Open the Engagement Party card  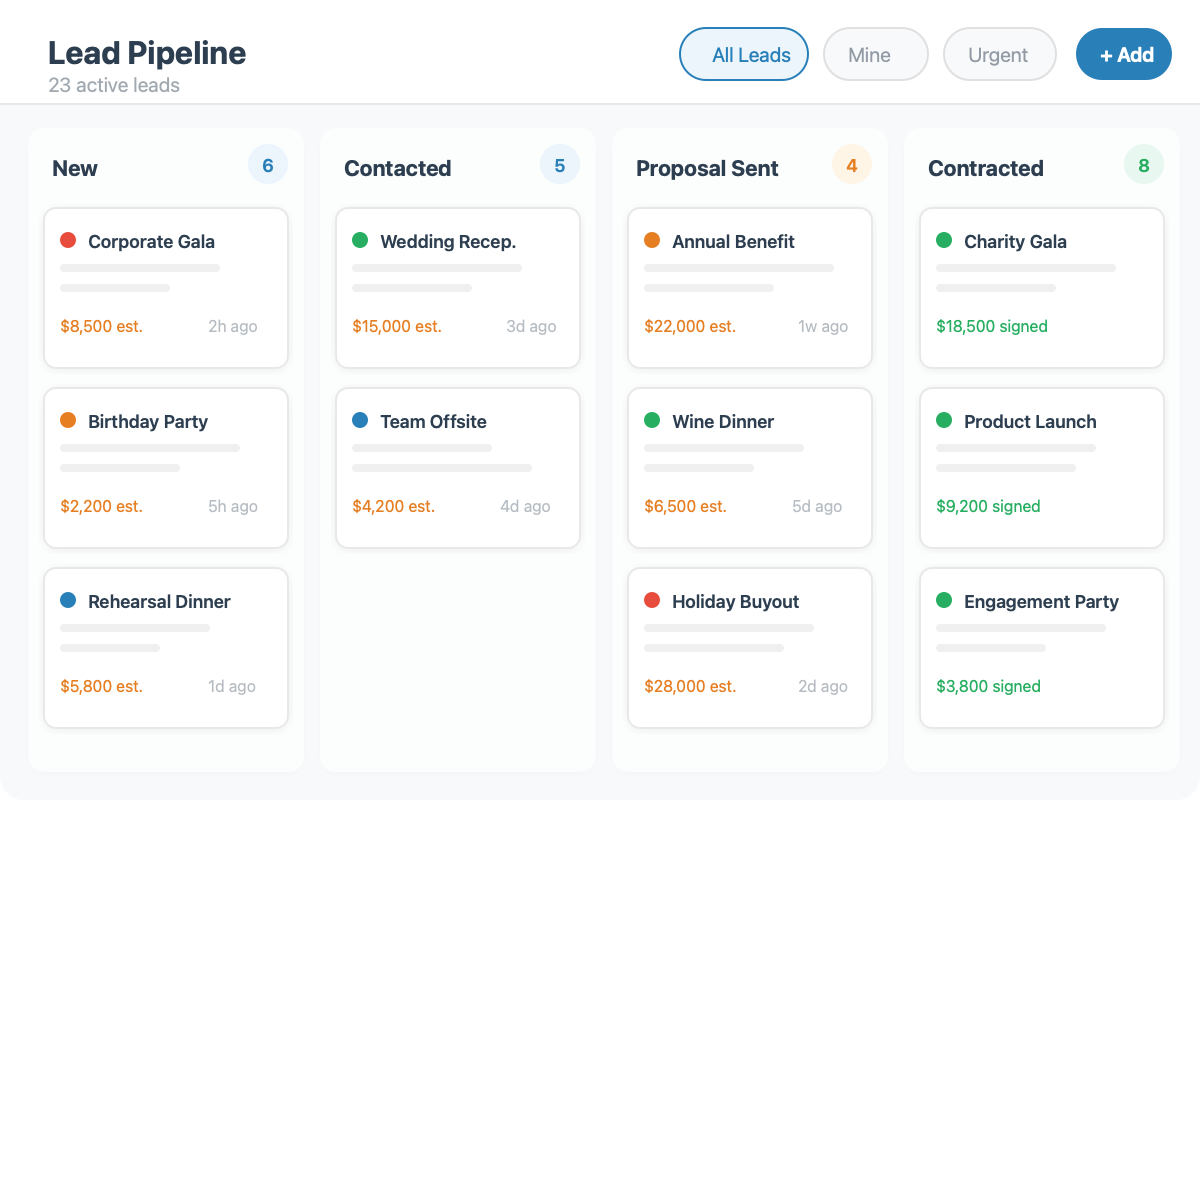1041,647
